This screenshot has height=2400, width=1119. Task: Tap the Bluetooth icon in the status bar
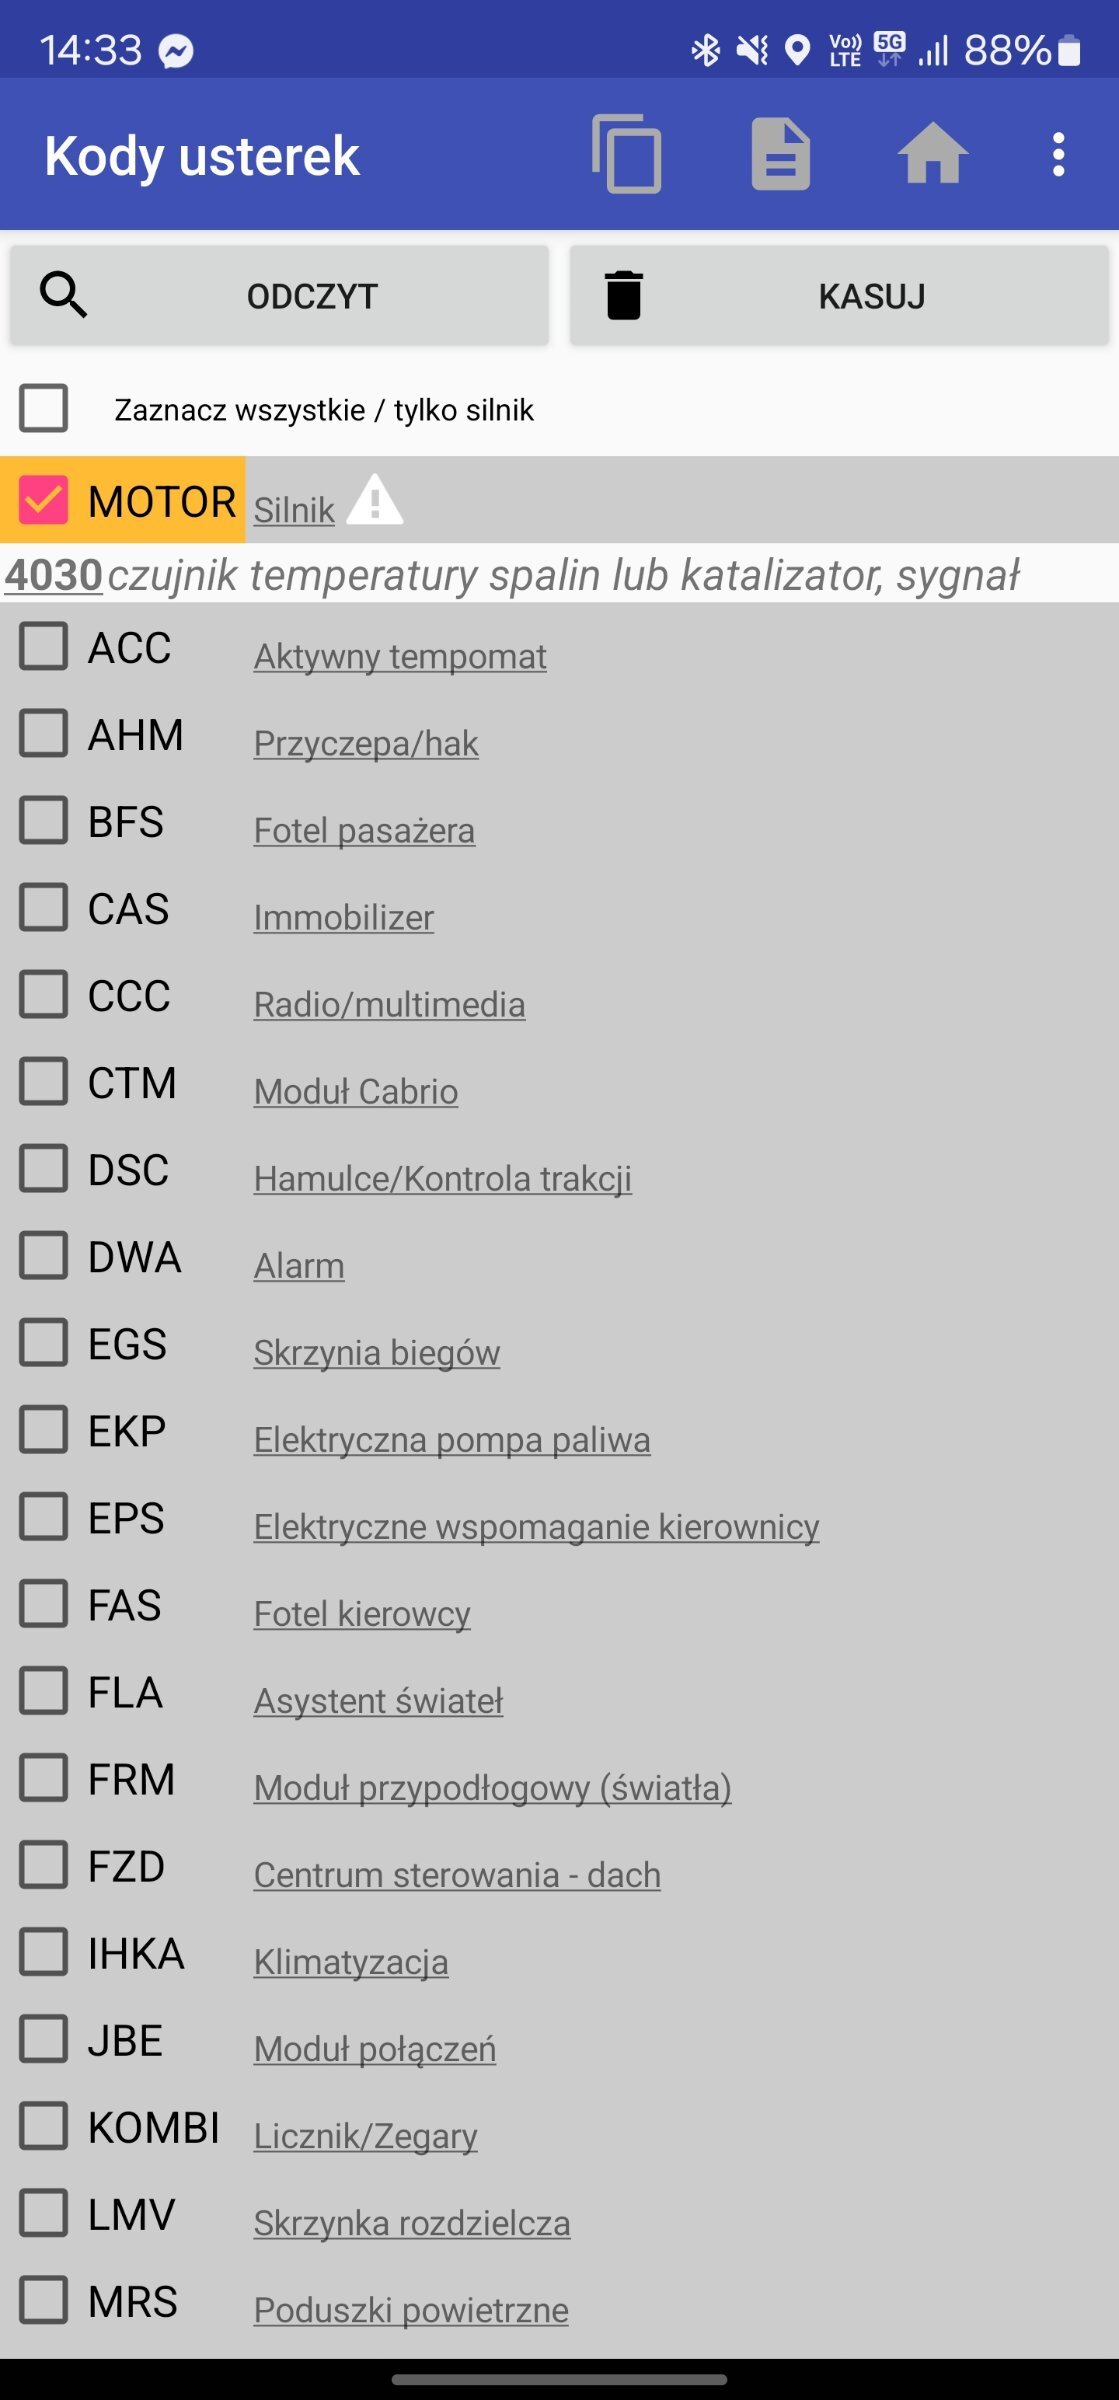pos(706,50)
